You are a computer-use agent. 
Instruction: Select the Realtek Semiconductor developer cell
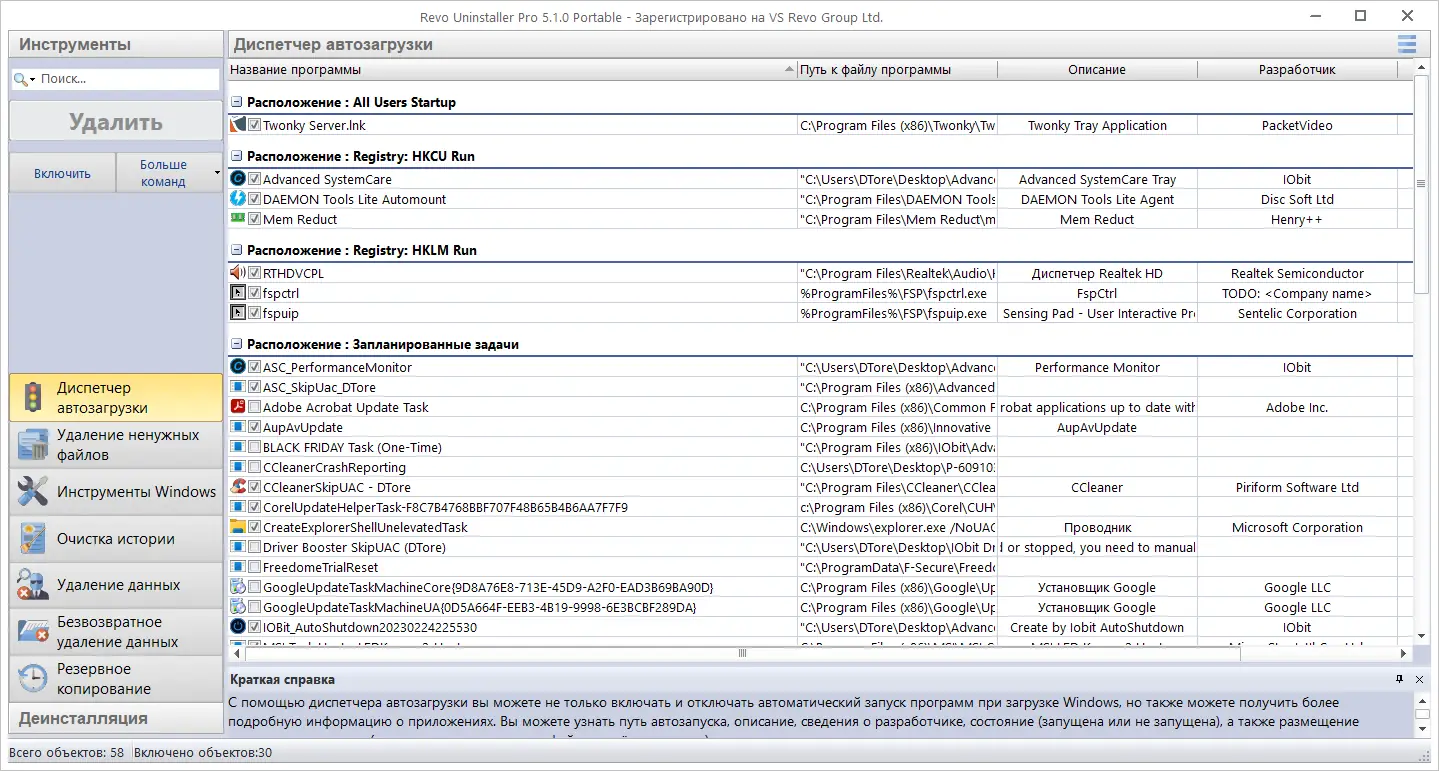tap(1297, 273)
